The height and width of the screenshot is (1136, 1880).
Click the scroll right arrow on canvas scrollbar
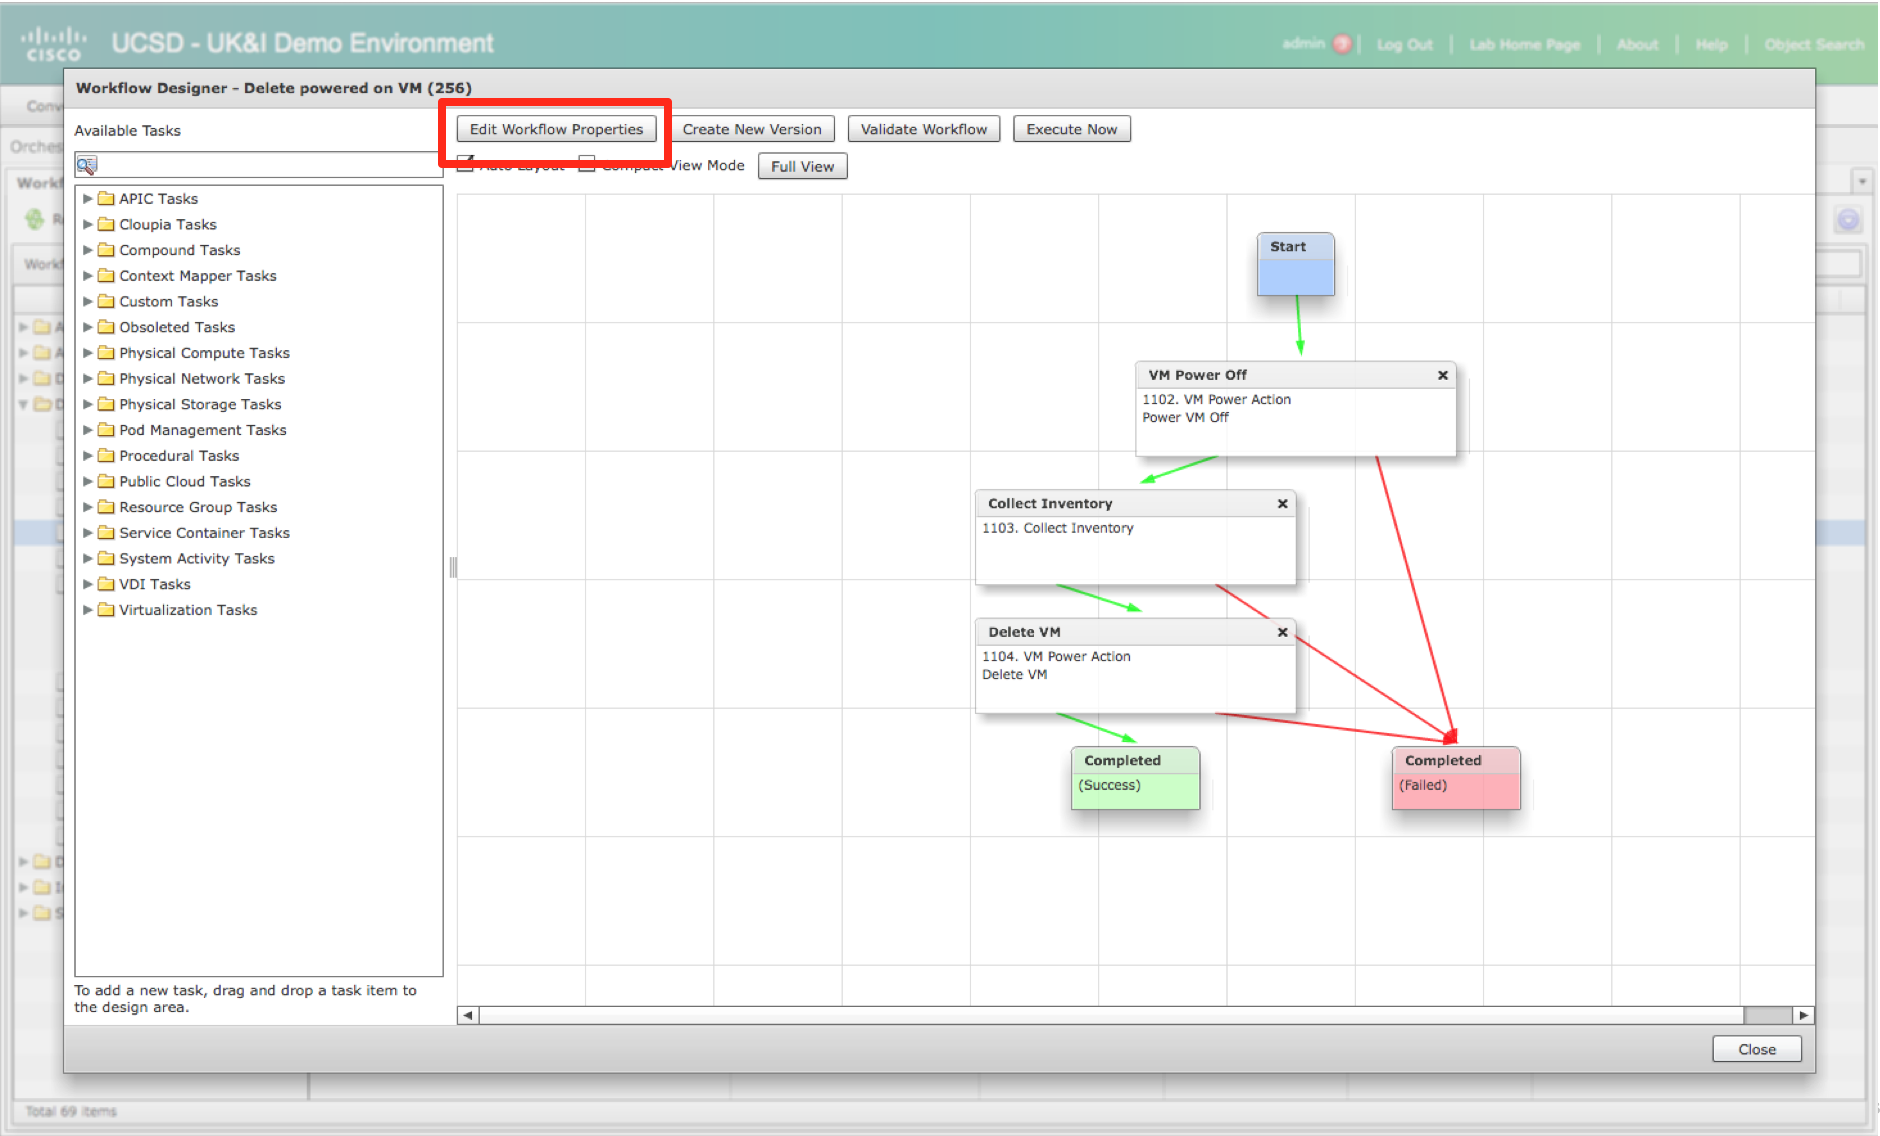point(1803,1015)
